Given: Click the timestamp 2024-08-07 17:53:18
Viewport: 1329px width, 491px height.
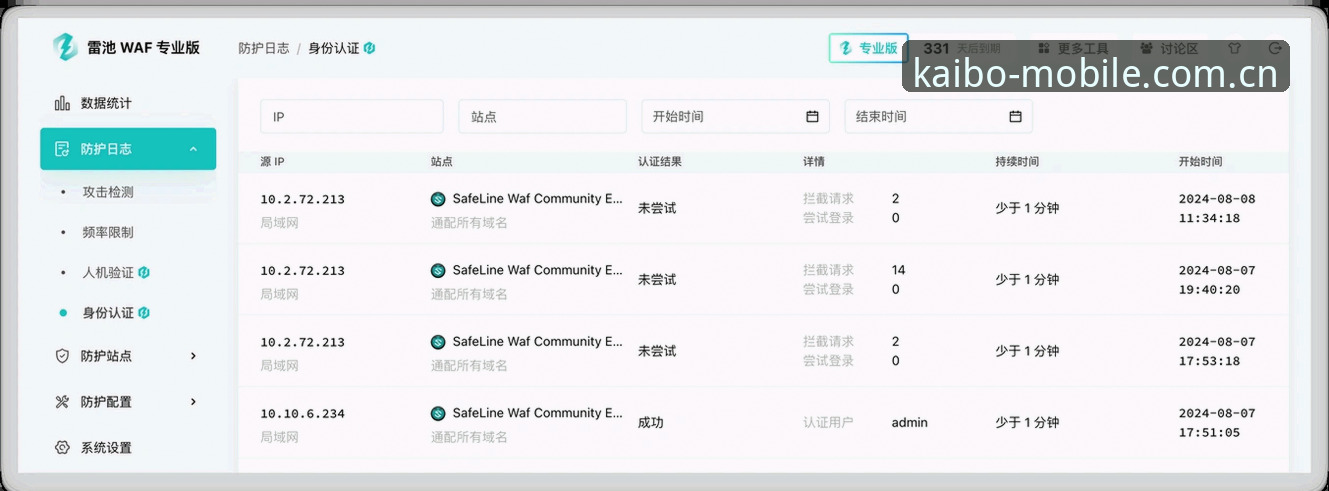Looking at the screenshot, I should [1217, 352].
